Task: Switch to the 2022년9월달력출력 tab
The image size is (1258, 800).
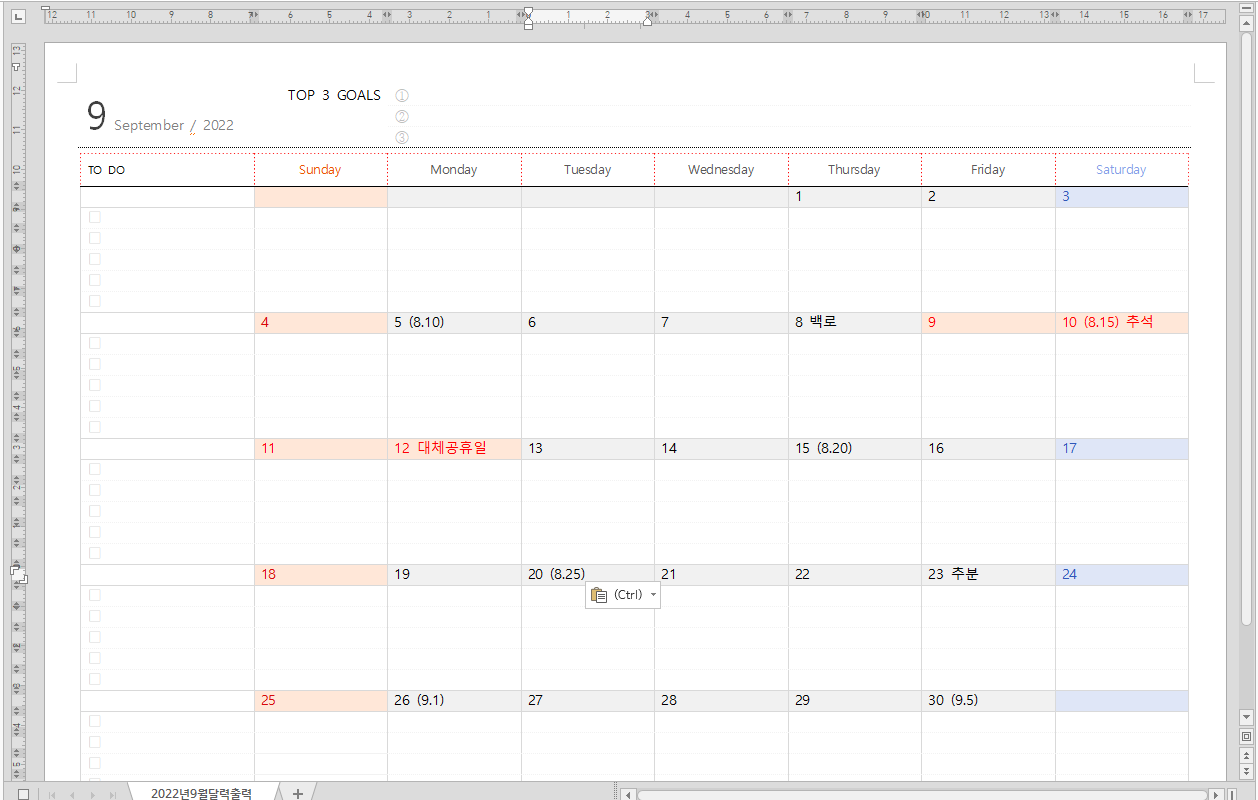Action: tap(201, 793)
